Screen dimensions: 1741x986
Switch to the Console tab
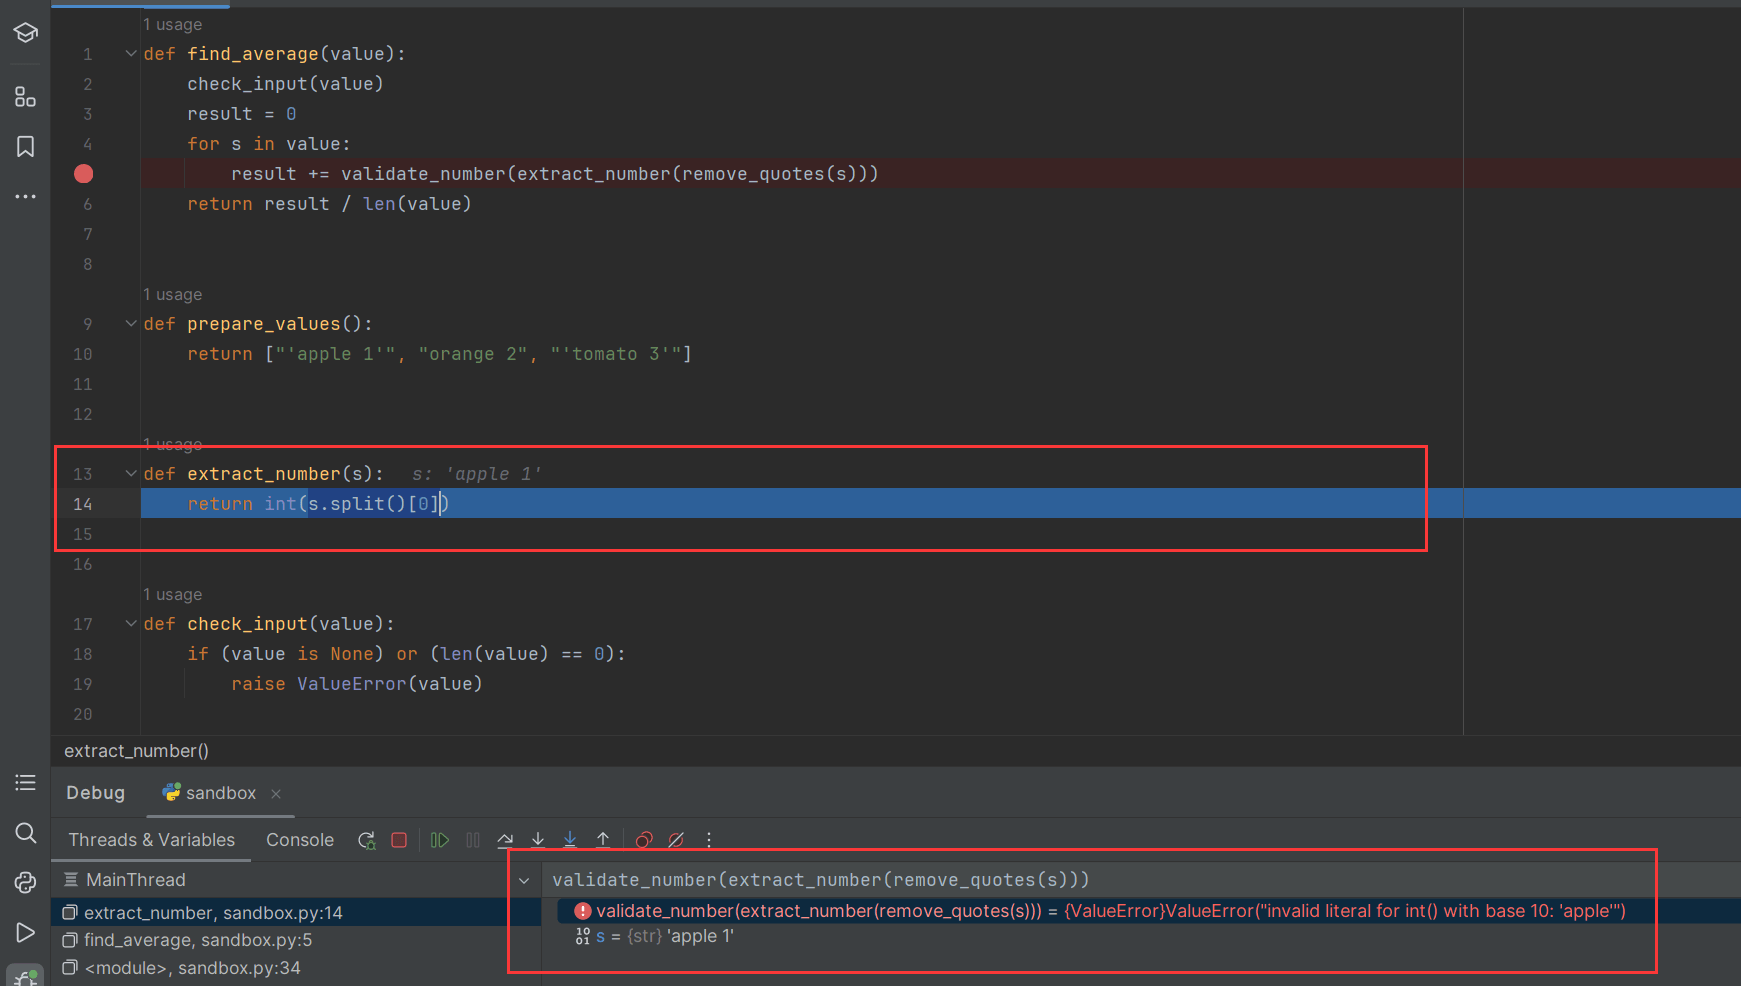(300, 840)
